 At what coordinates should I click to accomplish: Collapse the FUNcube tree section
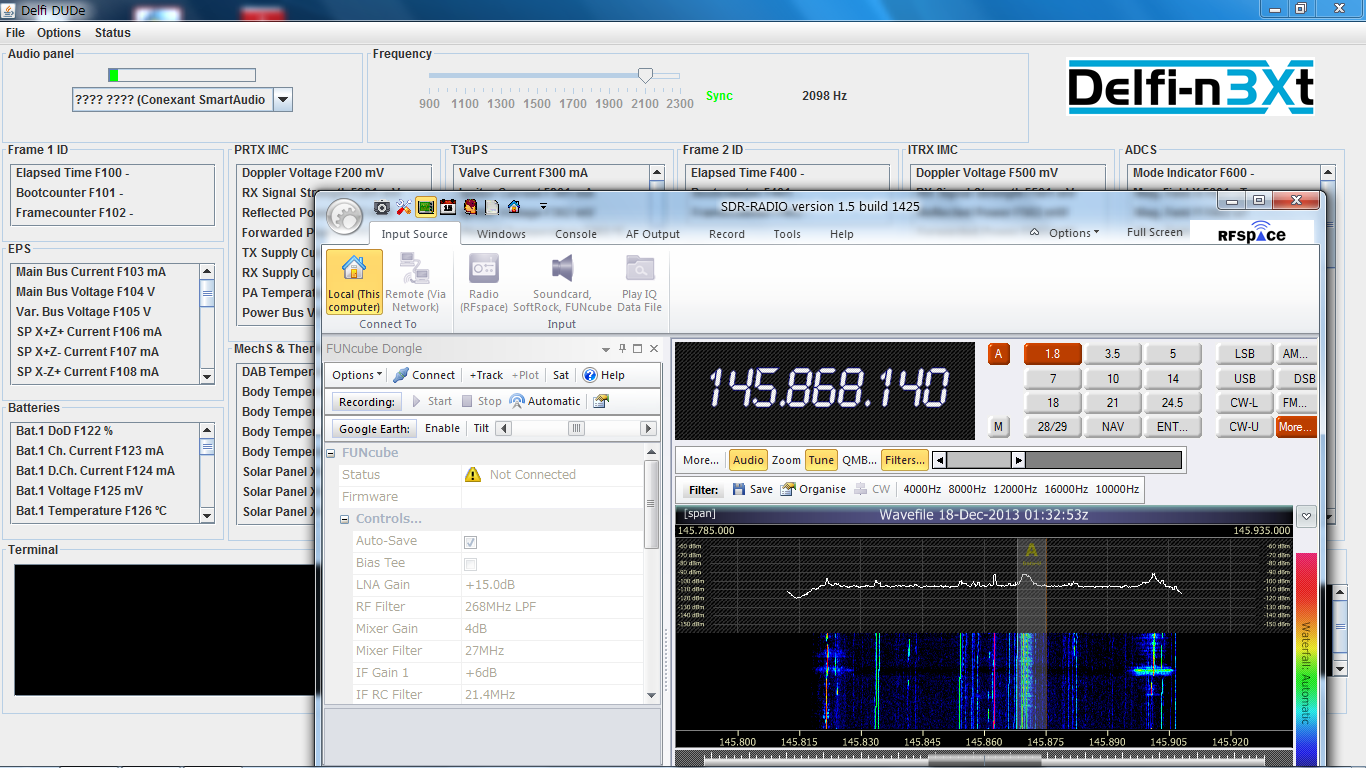tap(333, 453)
